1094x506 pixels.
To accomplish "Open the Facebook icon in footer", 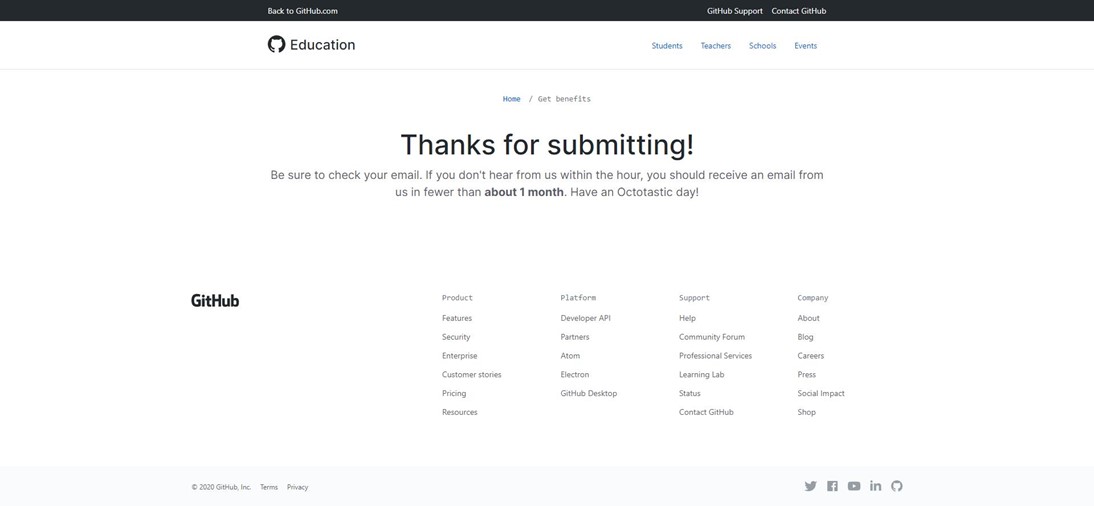I will point(832,486).
